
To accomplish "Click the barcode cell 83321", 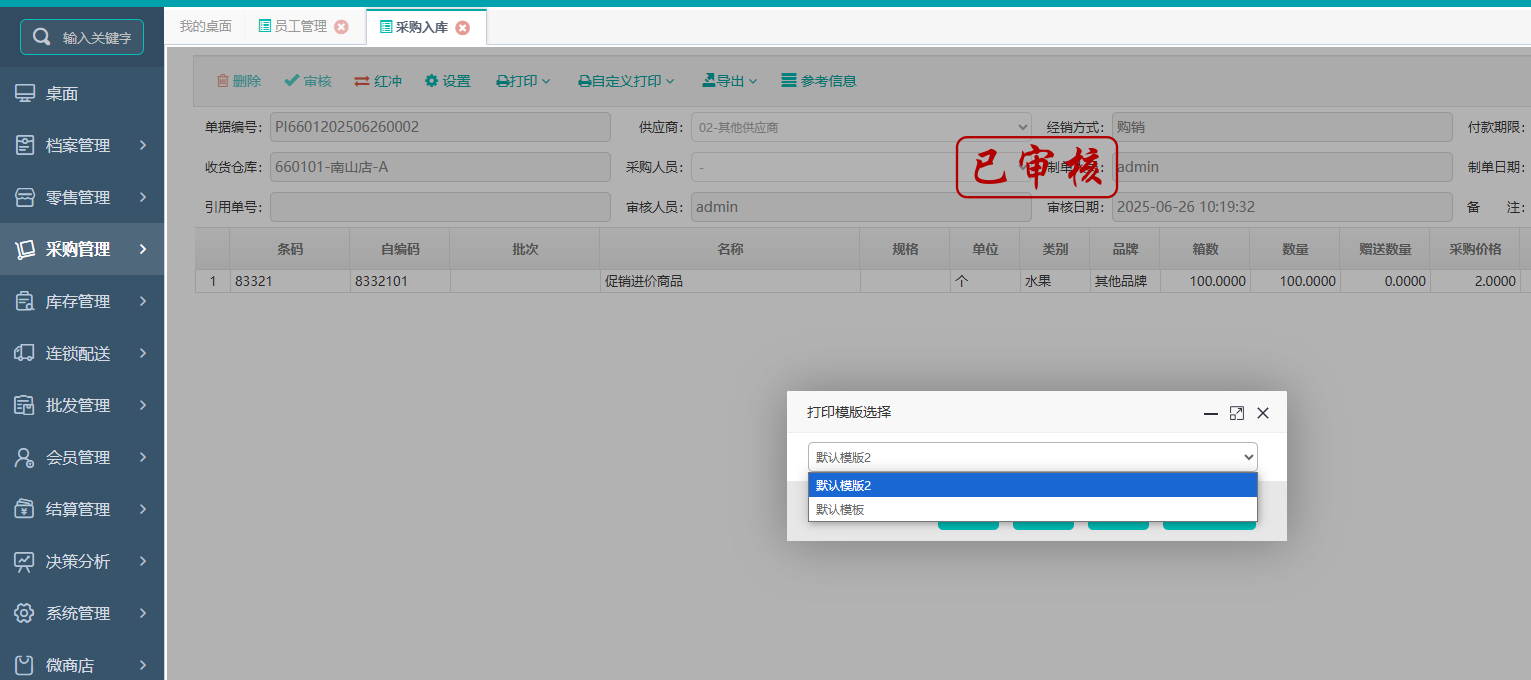I will click(290, 282).
